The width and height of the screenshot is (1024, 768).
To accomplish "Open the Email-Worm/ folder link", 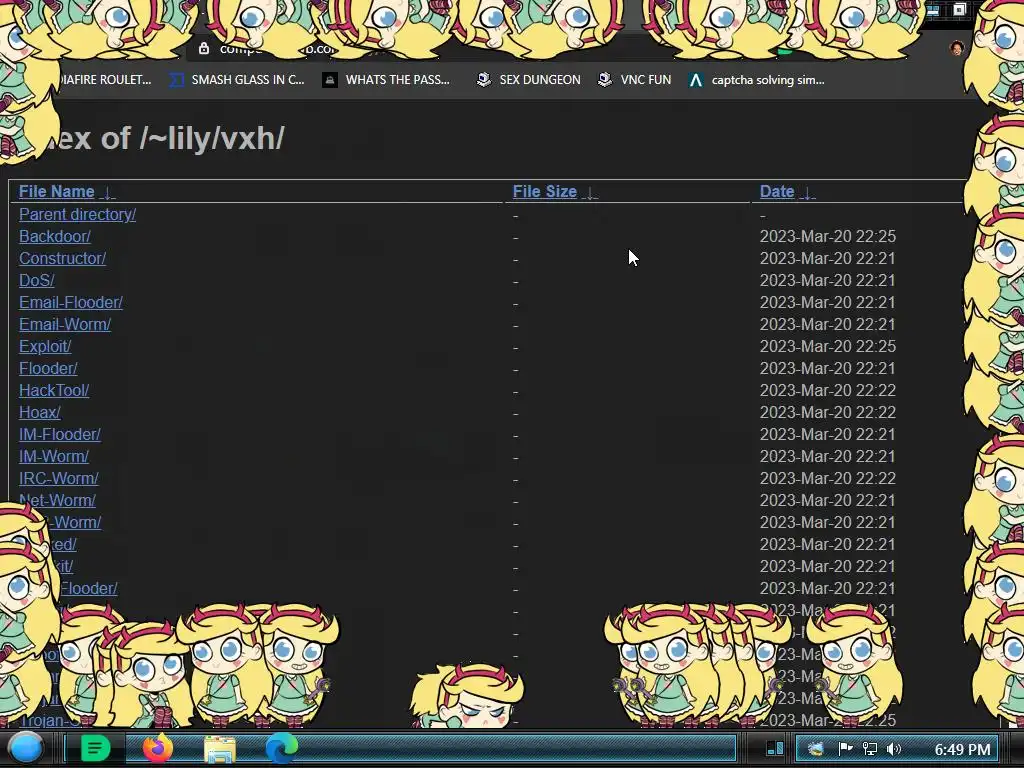I will point(65,325).
